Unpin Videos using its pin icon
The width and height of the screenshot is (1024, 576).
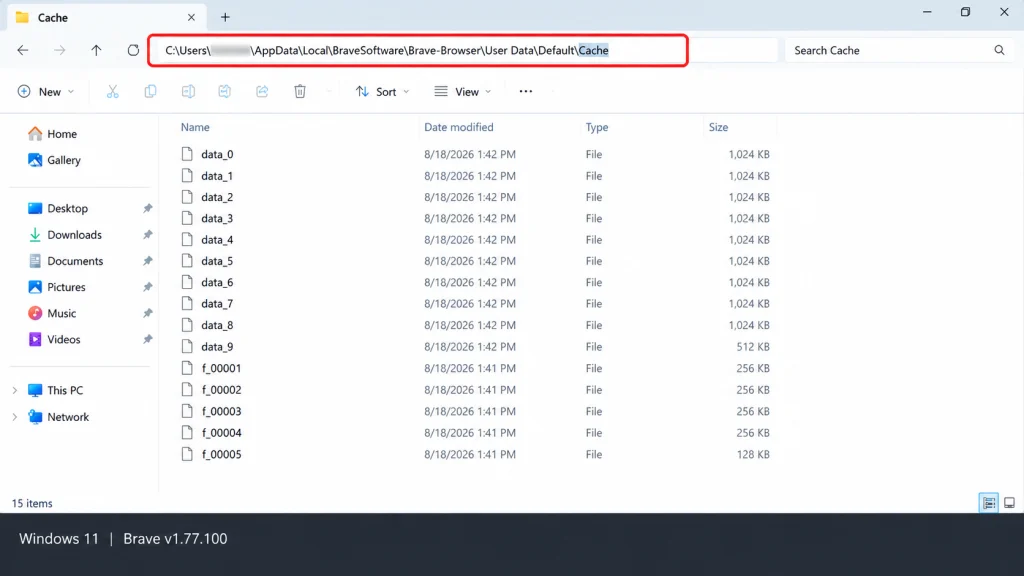tap(148, 339)
